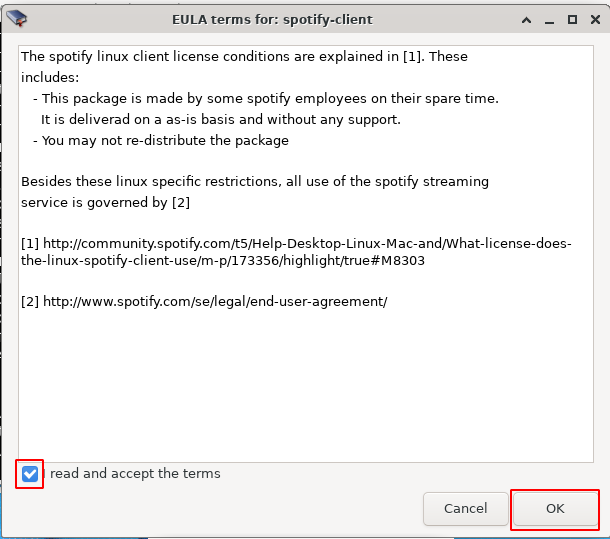The width and height of the screenshot is (610, 539).
Task: Uncheck the accept terms checkbox
Action: click(30, 474)
